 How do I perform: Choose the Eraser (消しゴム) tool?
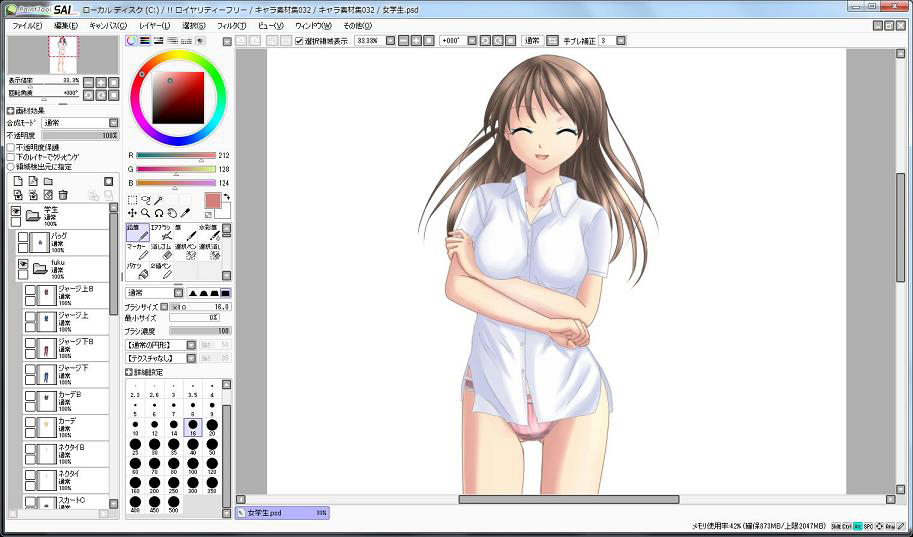(x=160, y=252)
